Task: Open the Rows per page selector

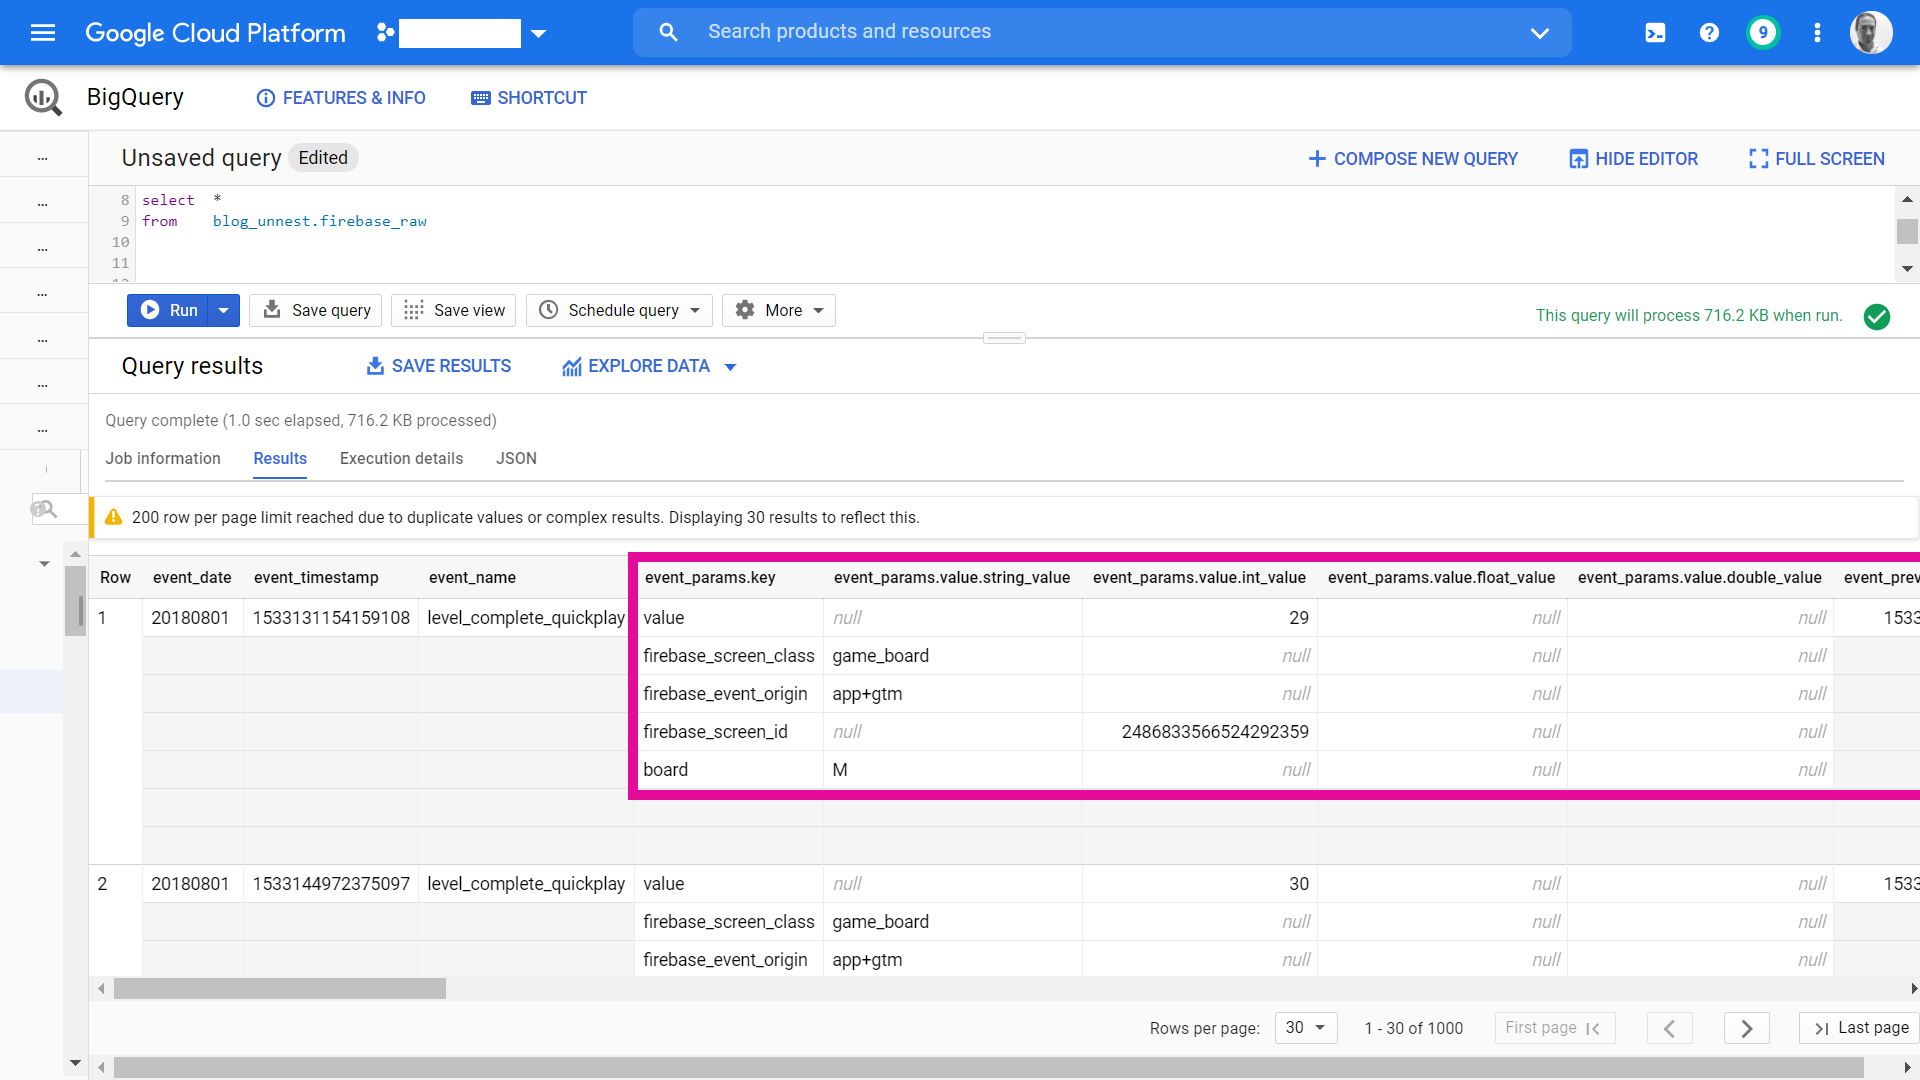Action: point(1305,1028)
